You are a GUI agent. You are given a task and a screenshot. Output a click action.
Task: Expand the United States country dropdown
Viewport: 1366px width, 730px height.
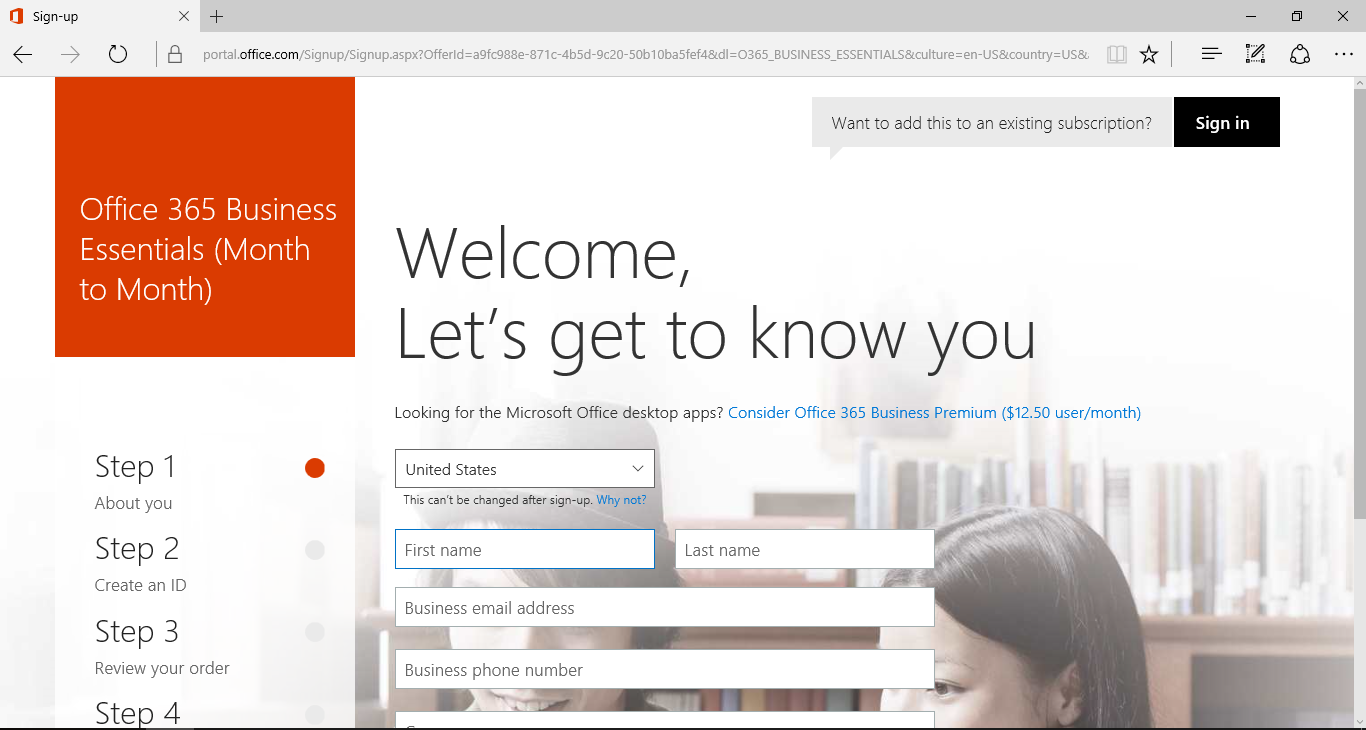pos(524,469)
